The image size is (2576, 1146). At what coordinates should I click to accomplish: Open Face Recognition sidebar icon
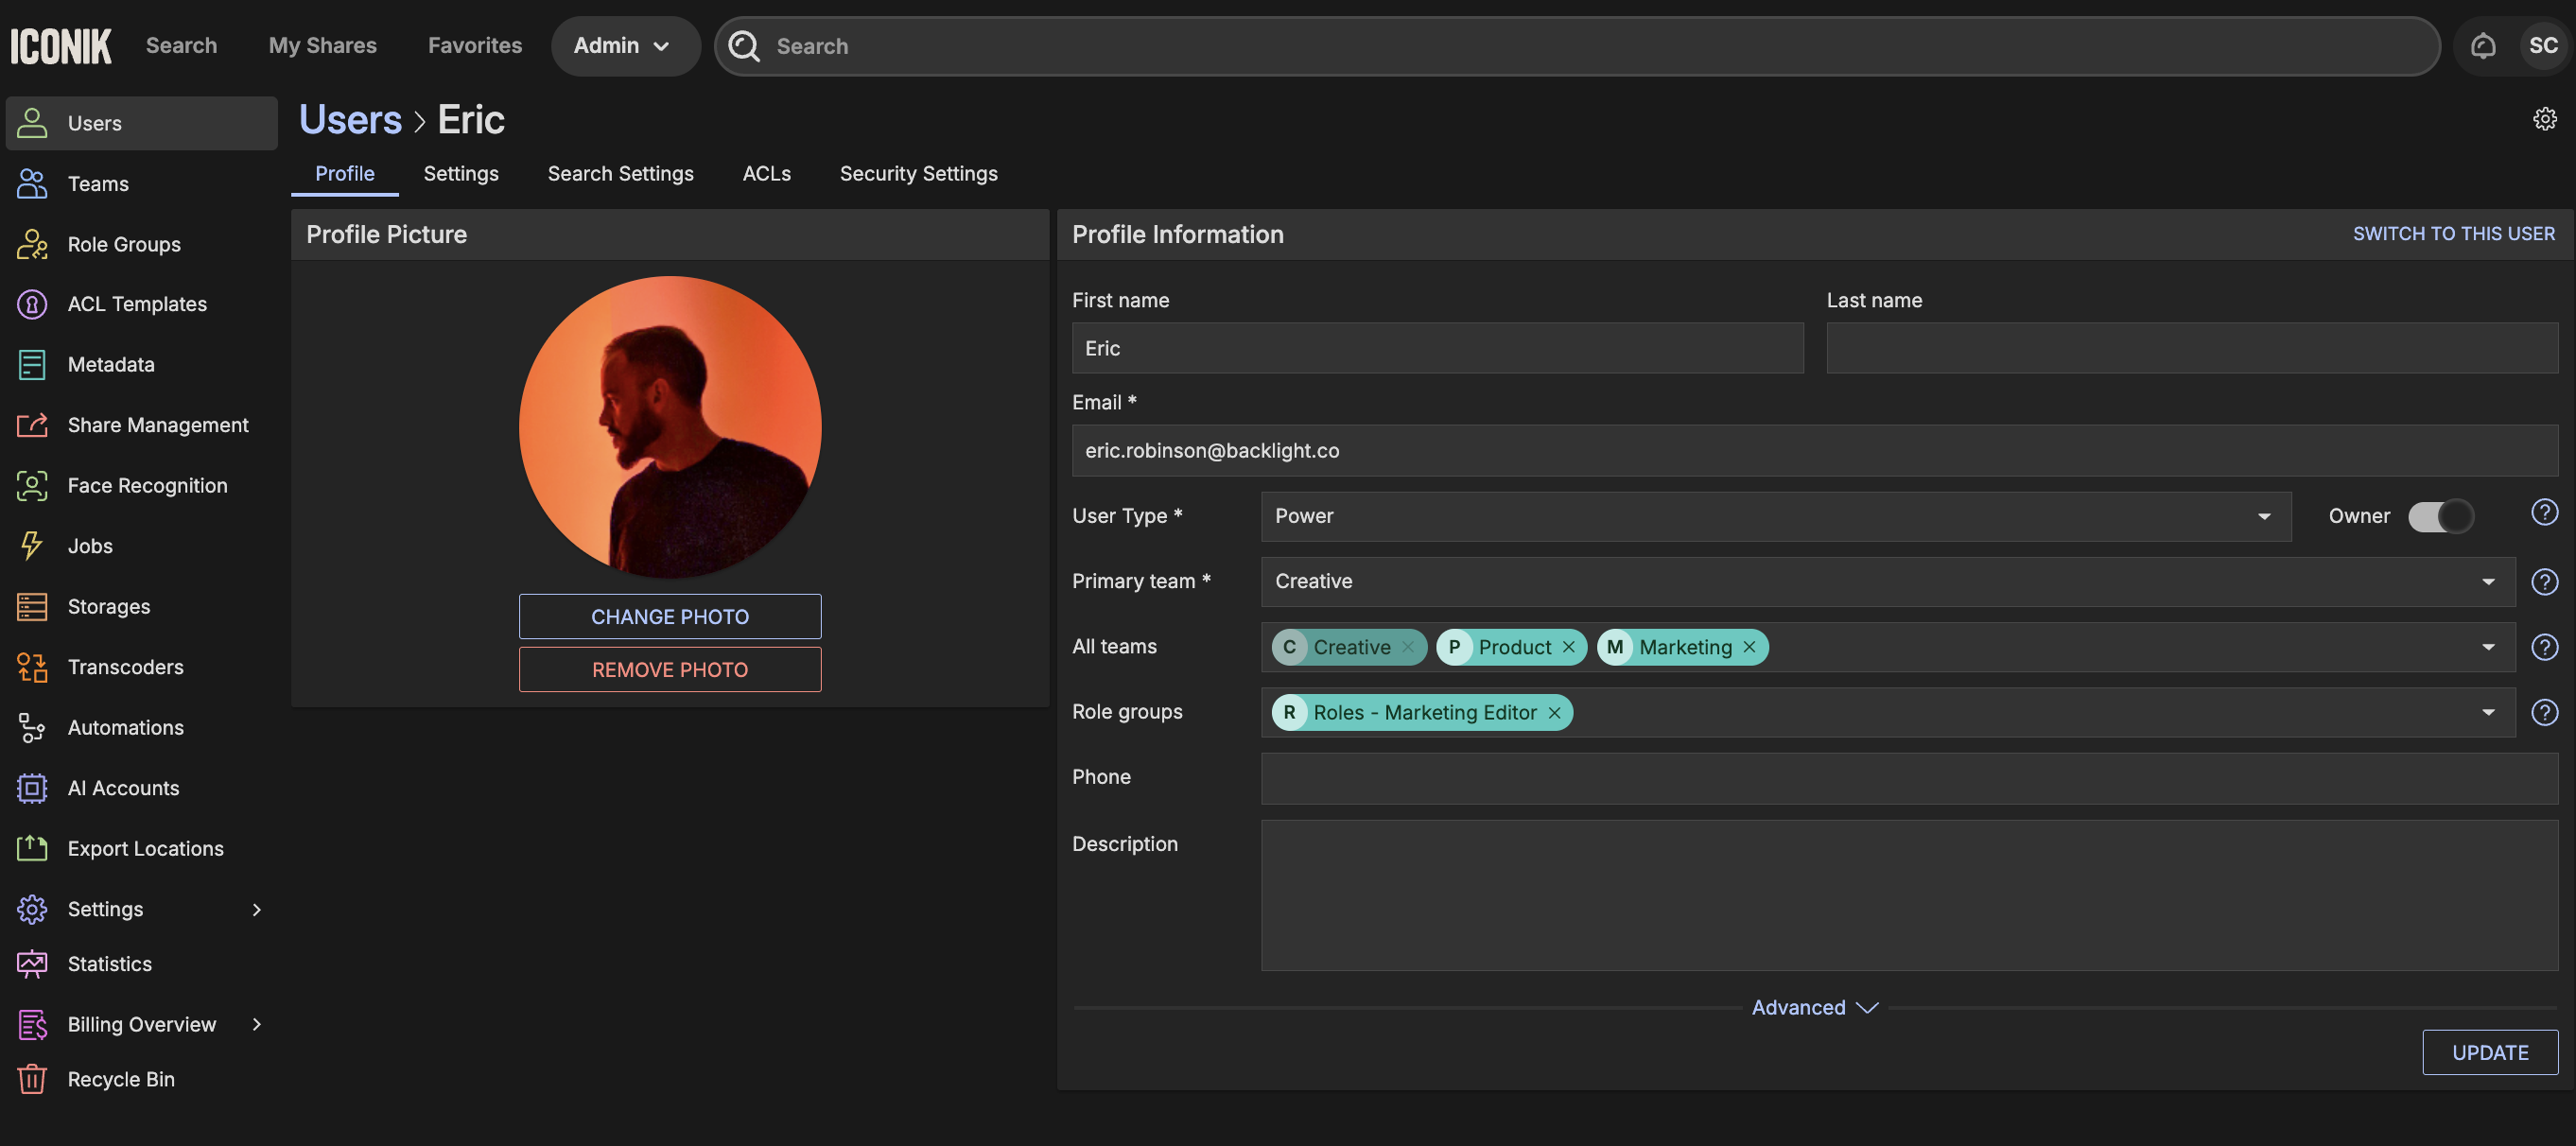click(x=32, y=486)
